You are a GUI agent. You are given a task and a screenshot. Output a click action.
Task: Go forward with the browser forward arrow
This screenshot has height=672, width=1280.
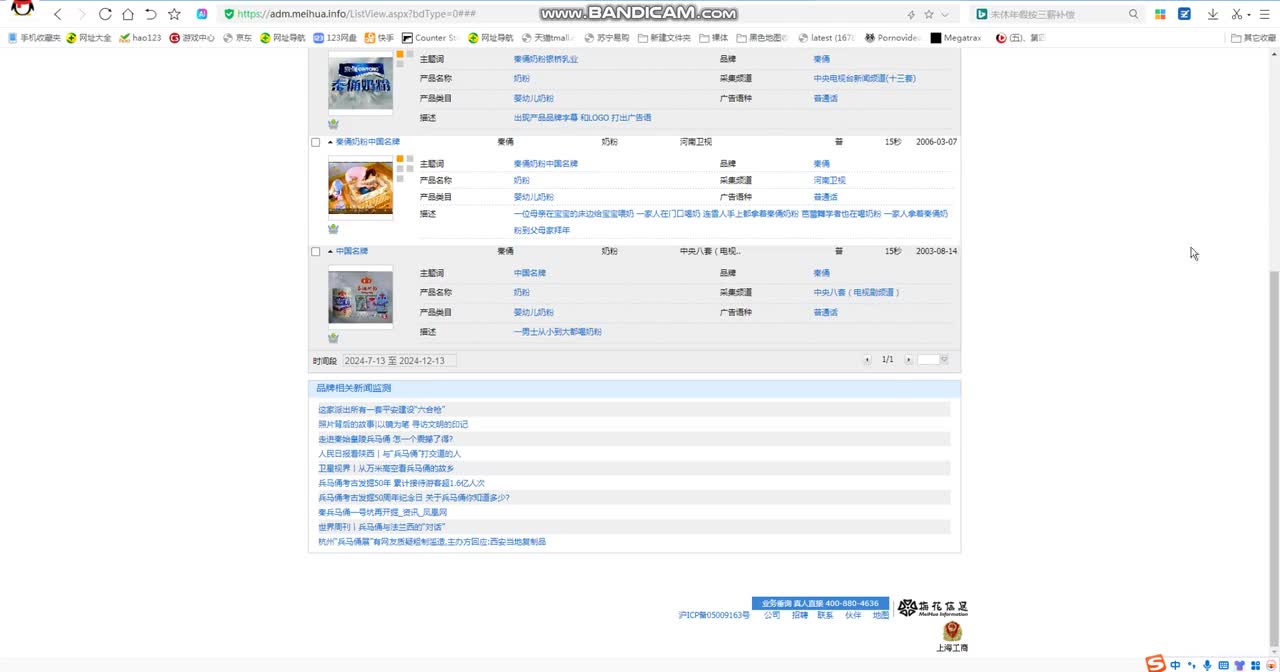click(81, 14)
